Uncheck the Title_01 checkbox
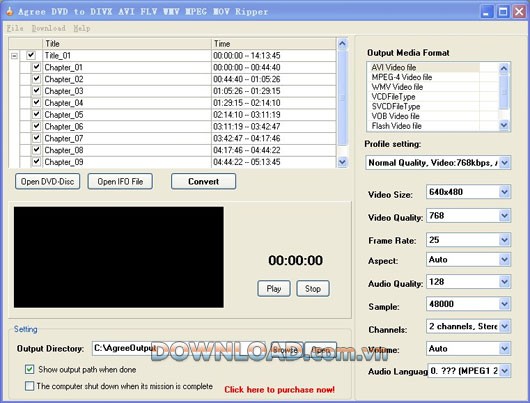 pos(31,55)
